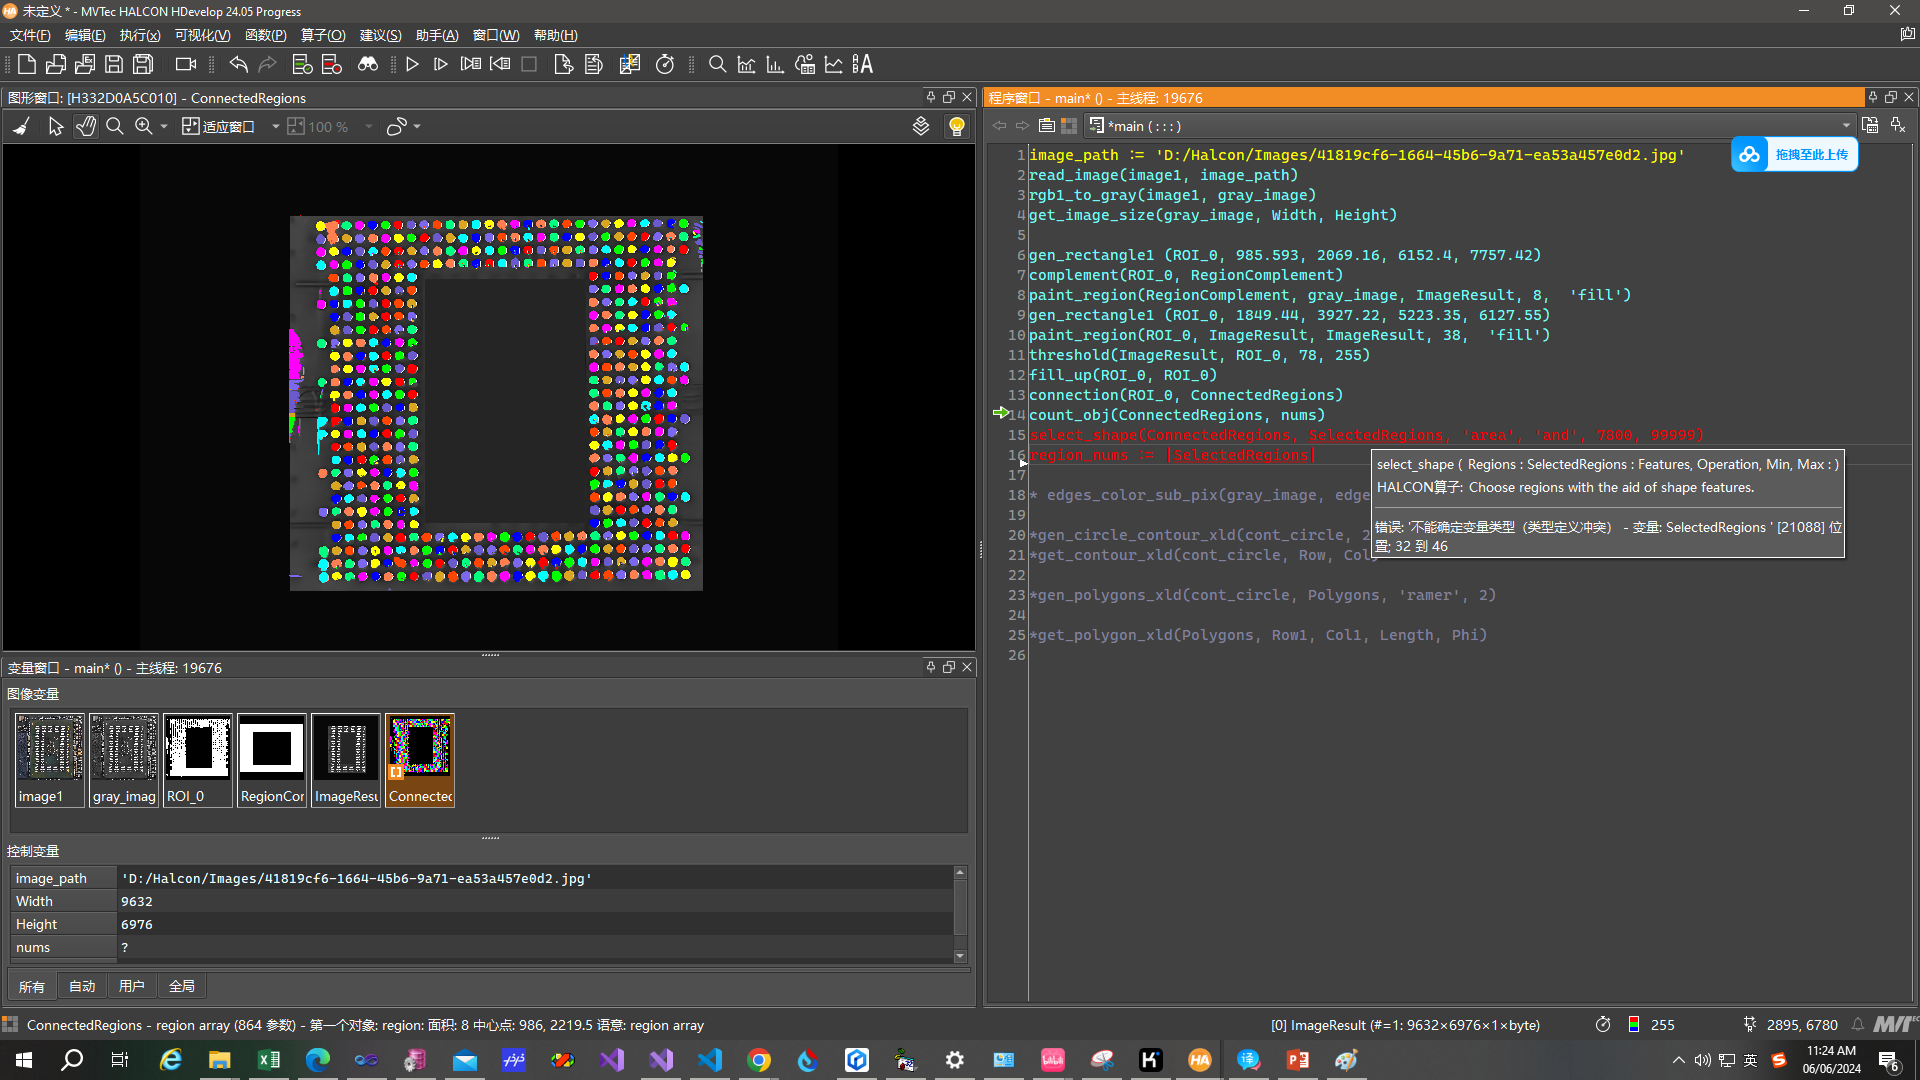Select the image1 variable thumbnail

50,760
